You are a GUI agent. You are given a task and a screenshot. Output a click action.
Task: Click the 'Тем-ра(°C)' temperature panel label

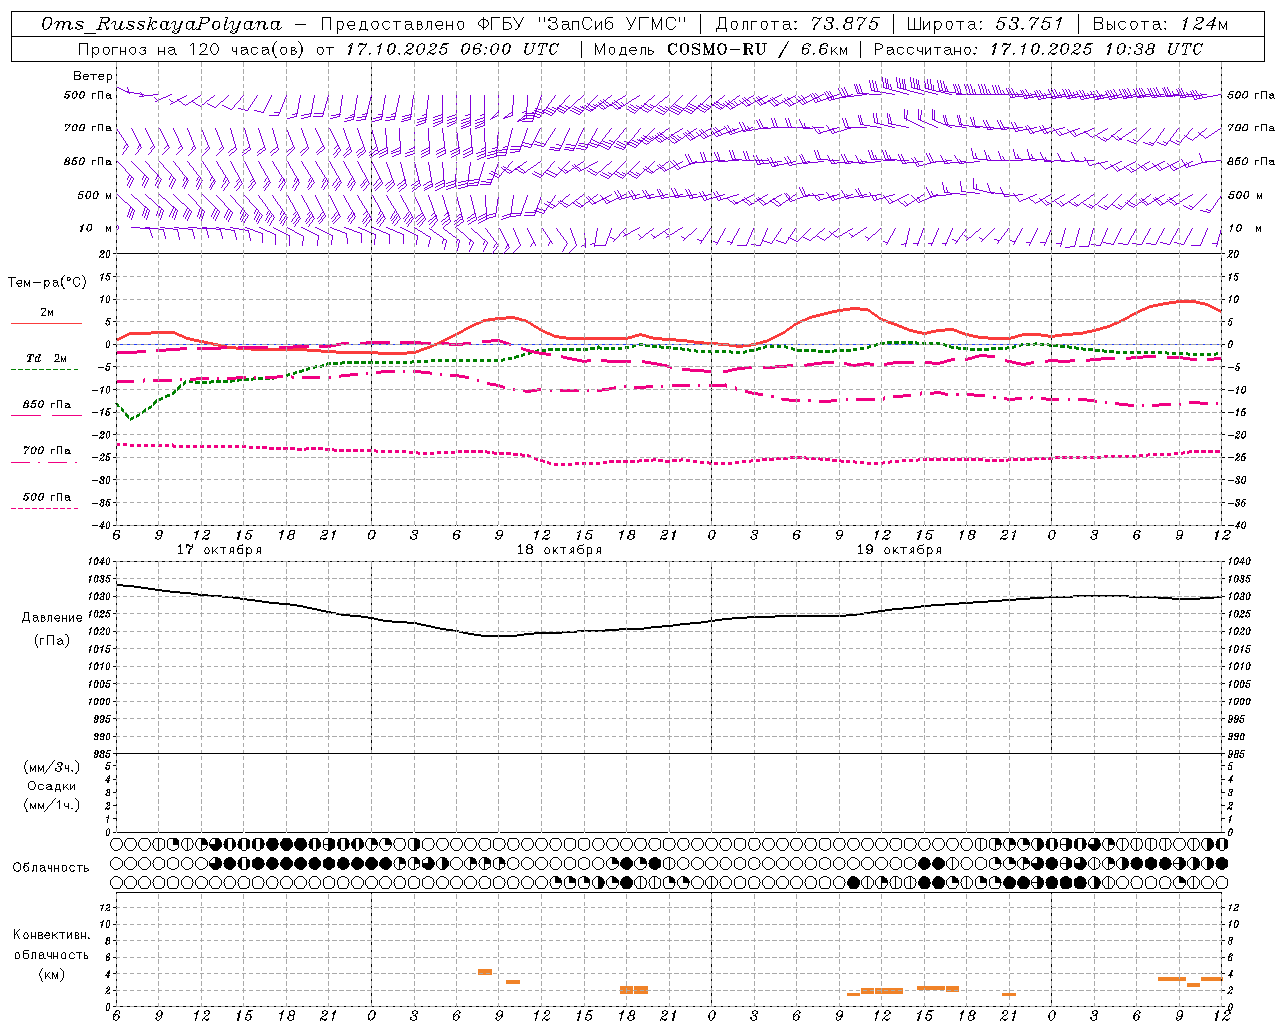[x=47, y=283]
